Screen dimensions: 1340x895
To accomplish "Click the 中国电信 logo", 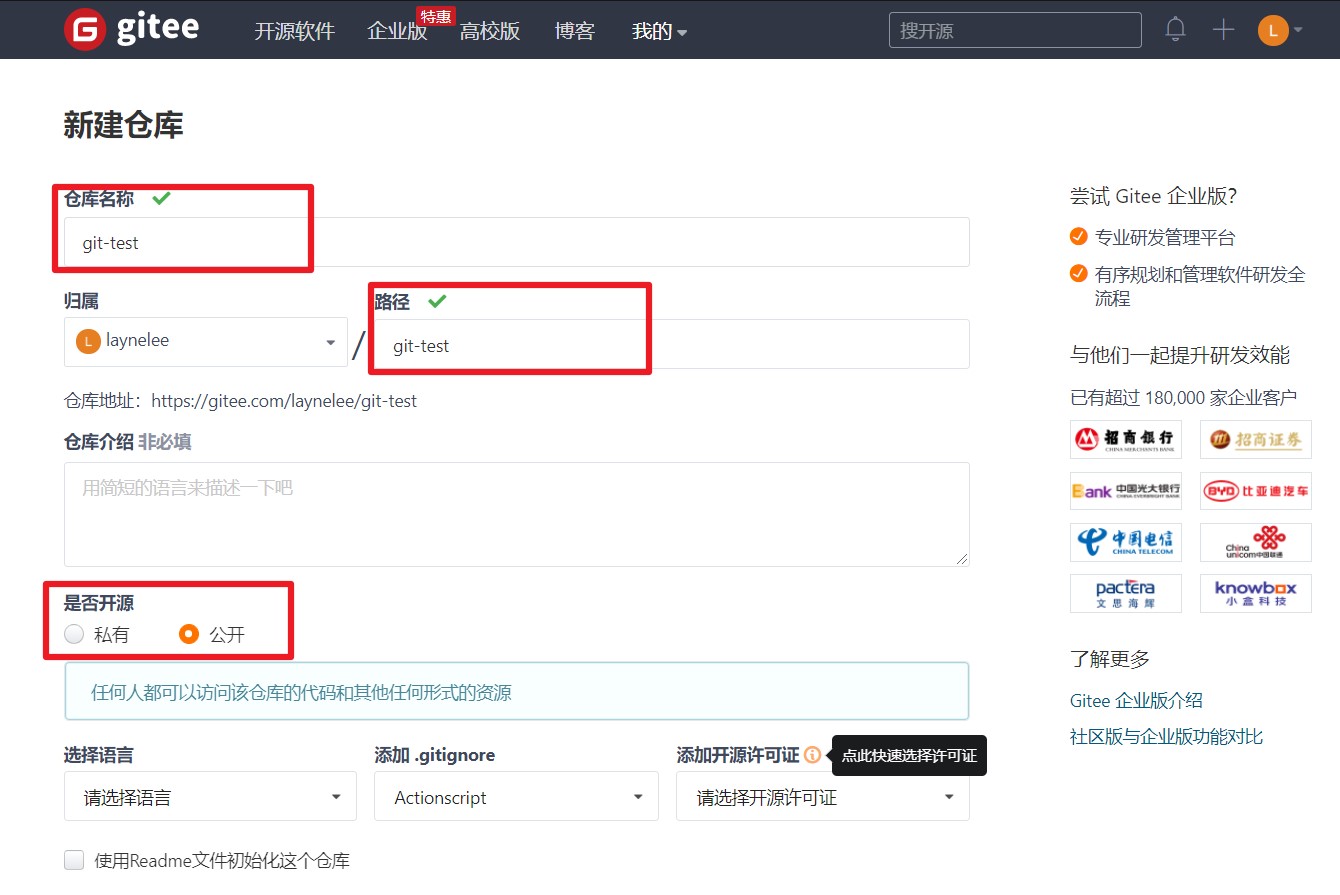I will 1126,542.
